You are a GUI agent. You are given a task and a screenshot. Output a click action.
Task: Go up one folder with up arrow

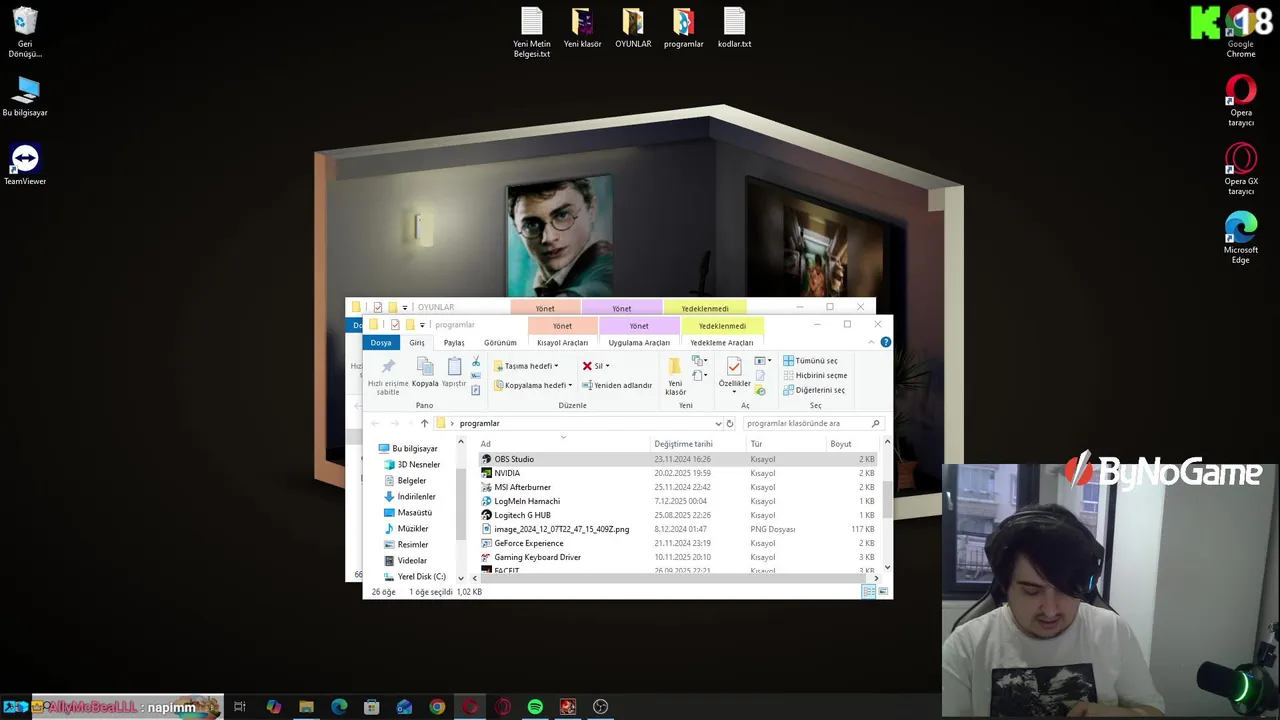424,423
